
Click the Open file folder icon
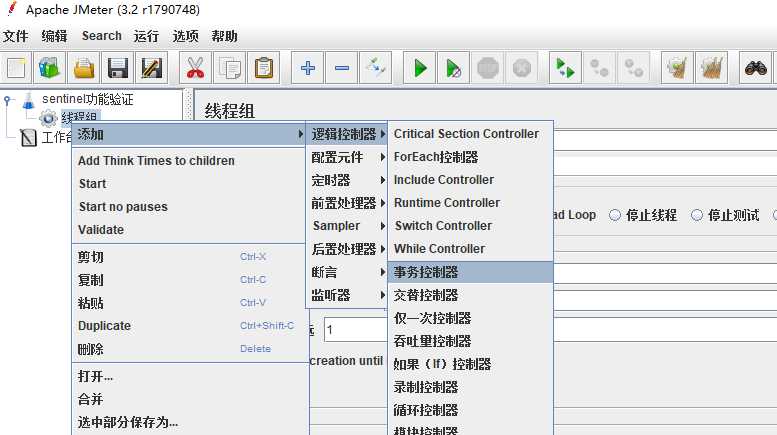click(x=84, y=67)
